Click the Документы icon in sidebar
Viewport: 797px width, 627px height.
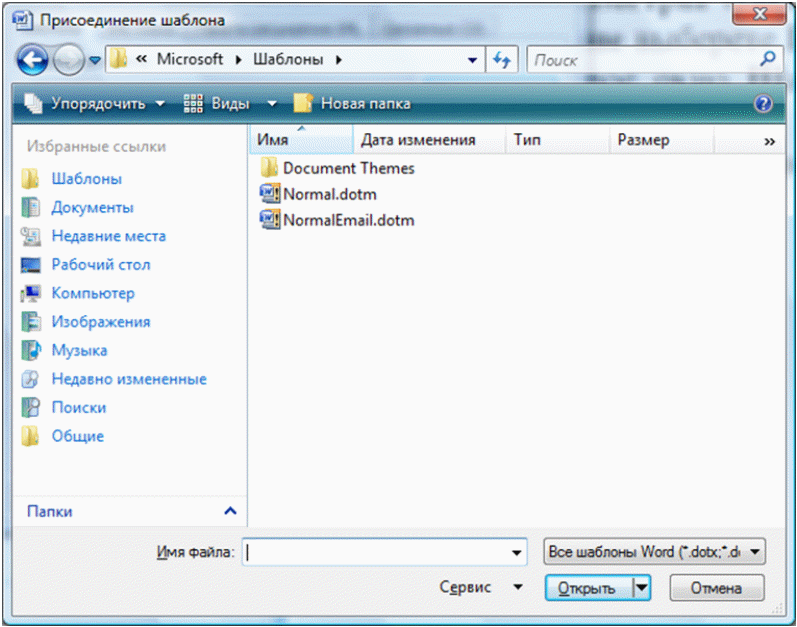30,207
